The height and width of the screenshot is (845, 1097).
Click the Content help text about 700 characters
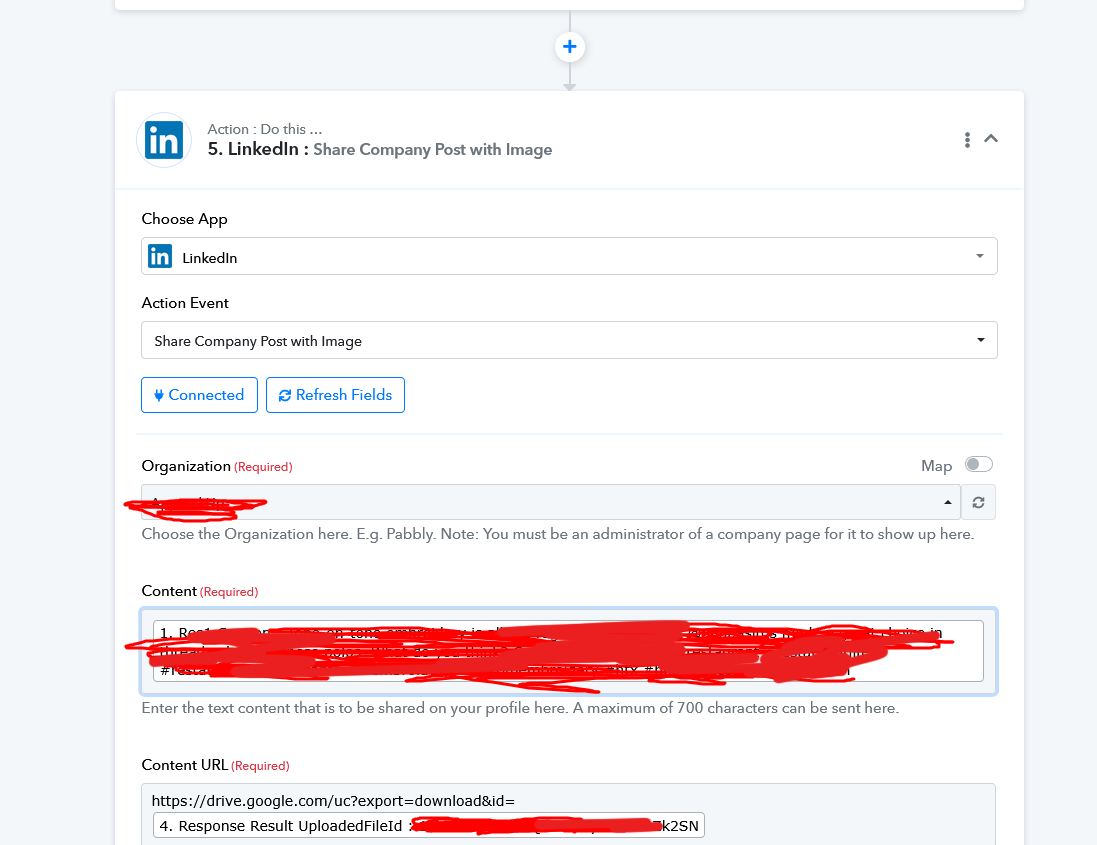(x=520, y=708)
